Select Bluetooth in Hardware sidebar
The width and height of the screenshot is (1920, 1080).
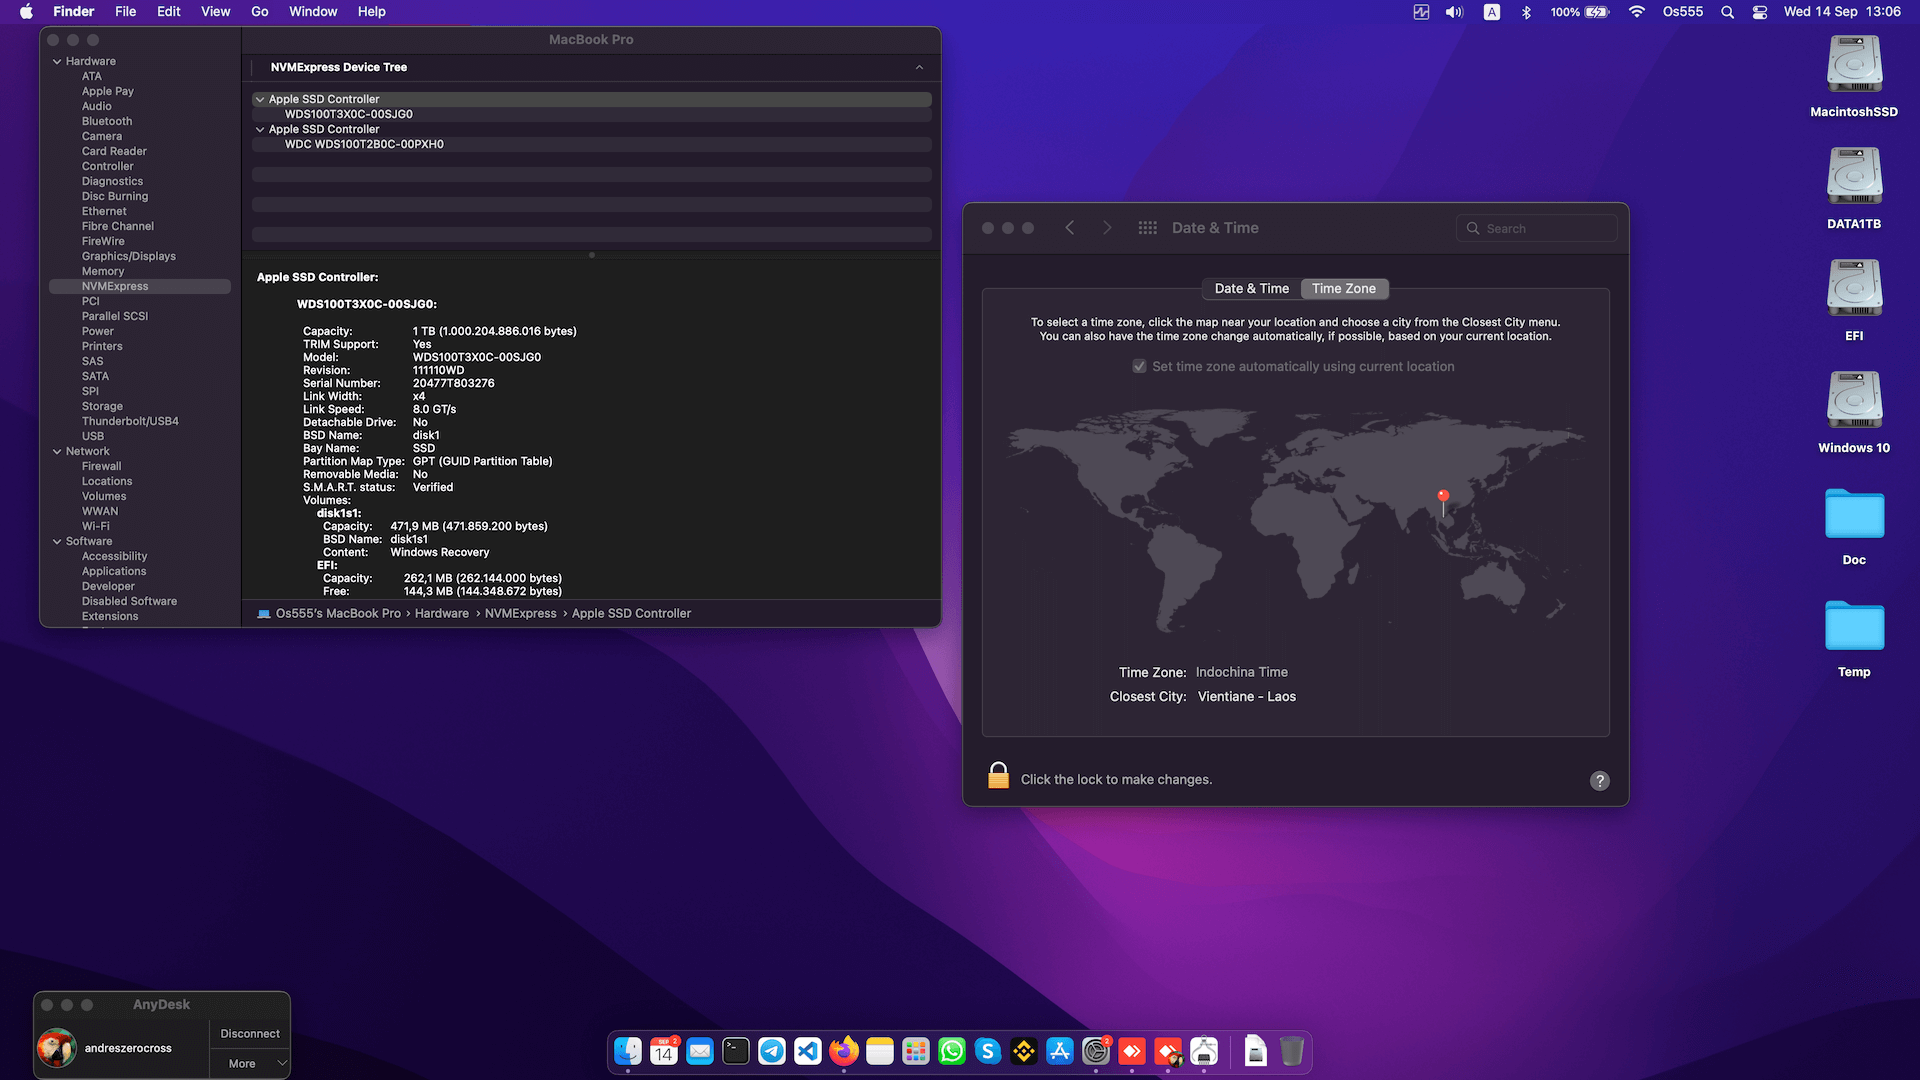pos(107,121)
